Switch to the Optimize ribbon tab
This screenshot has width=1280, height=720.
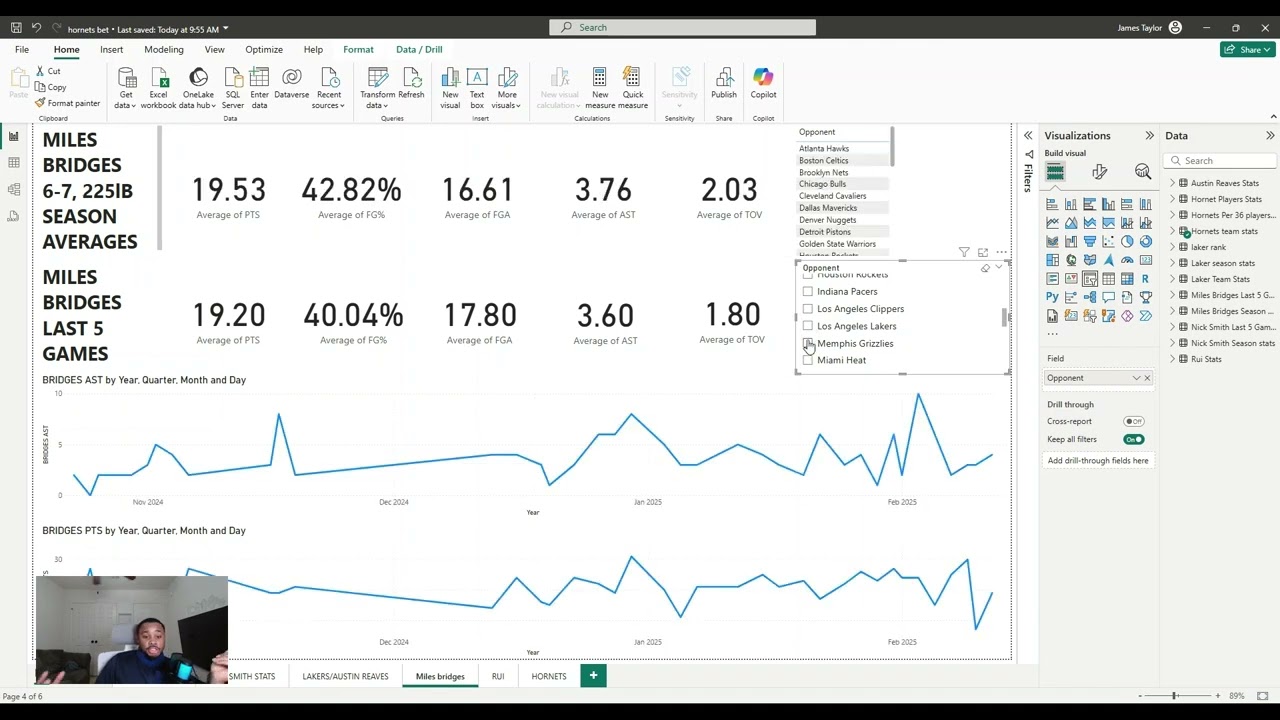[x=264, y=49]
